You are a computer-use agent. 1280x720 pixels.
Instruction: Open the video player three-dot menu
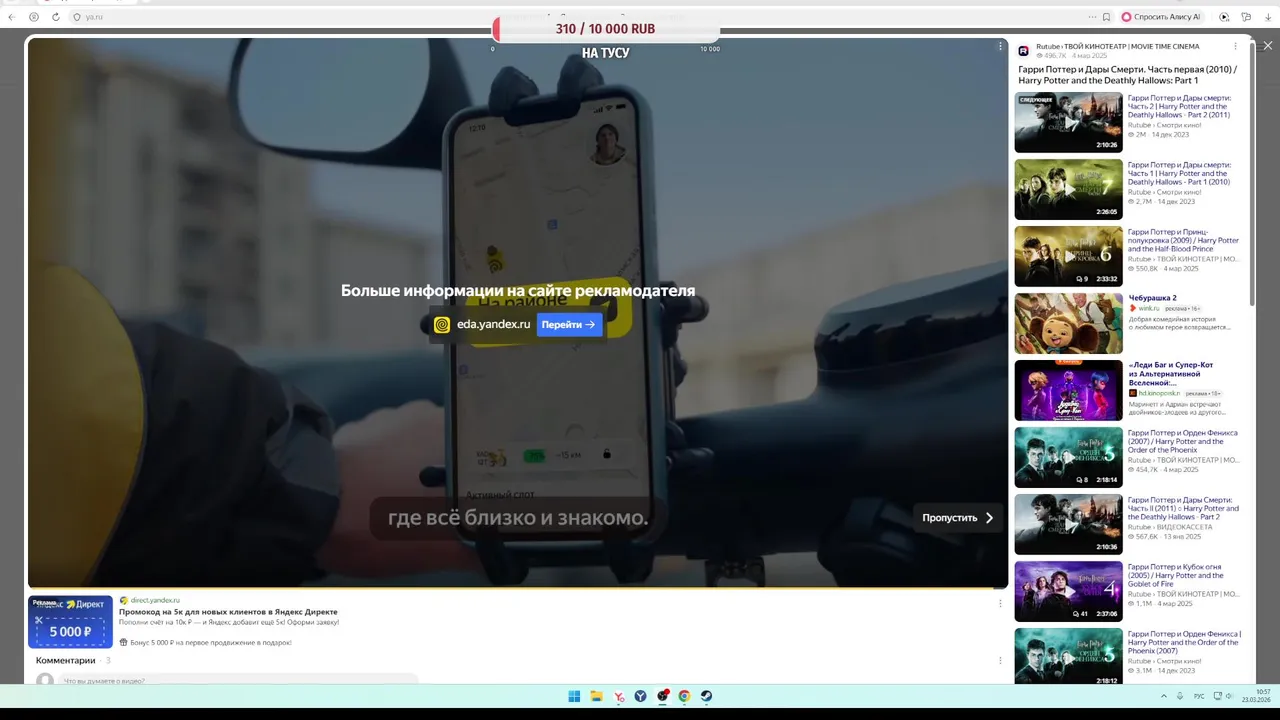click(1000, 46)
